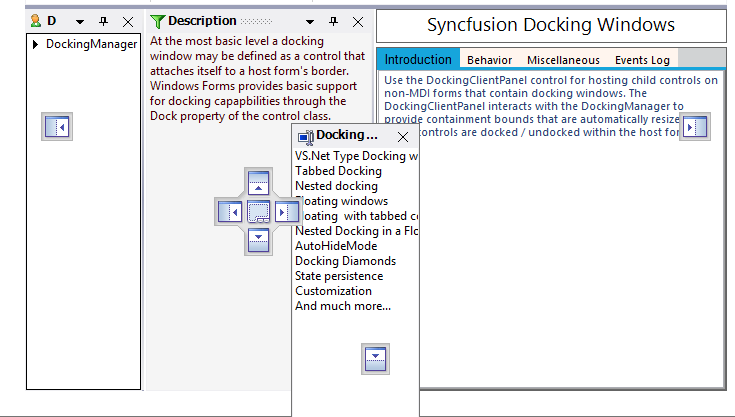Select the Events Log tab

pos(642,60)
